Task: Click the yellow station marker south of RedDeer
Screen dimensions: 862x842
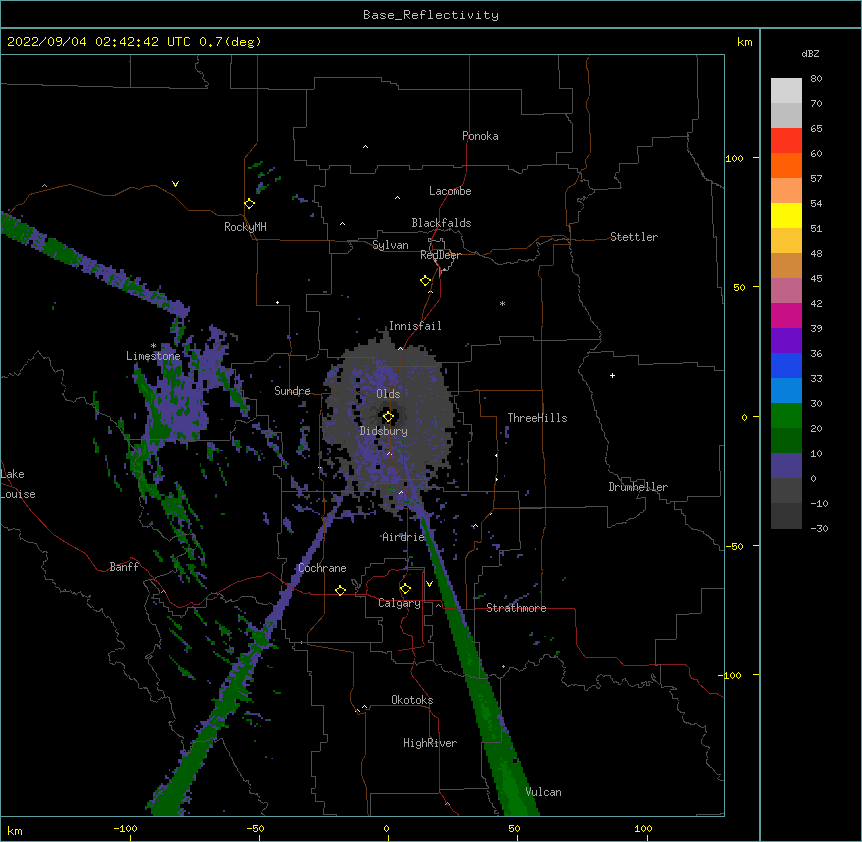Action: point(425,281)
